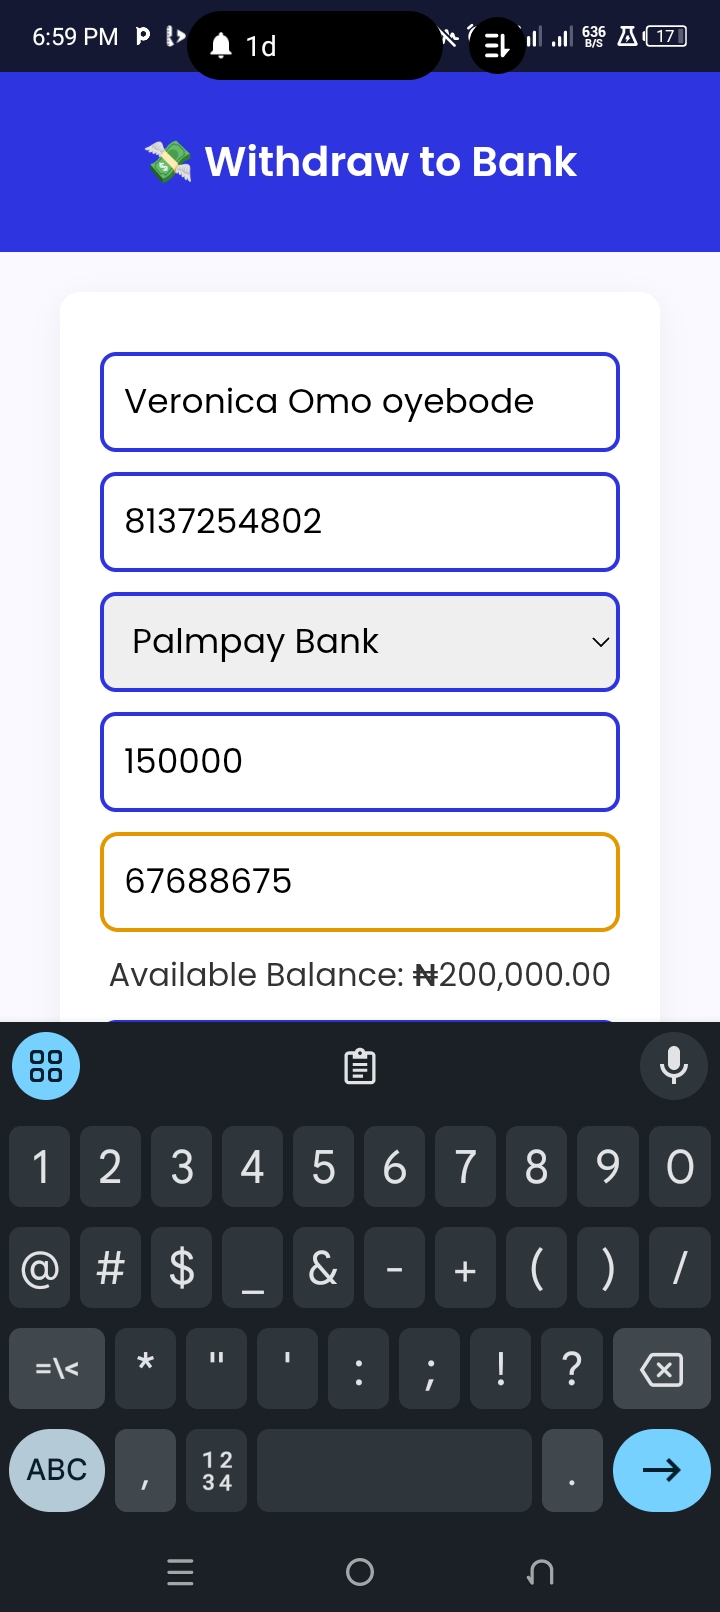The width and height of the screenshot is (720, 1612).
Task: Open the keyboard apps grid icon
Action: pos(46,1066)
